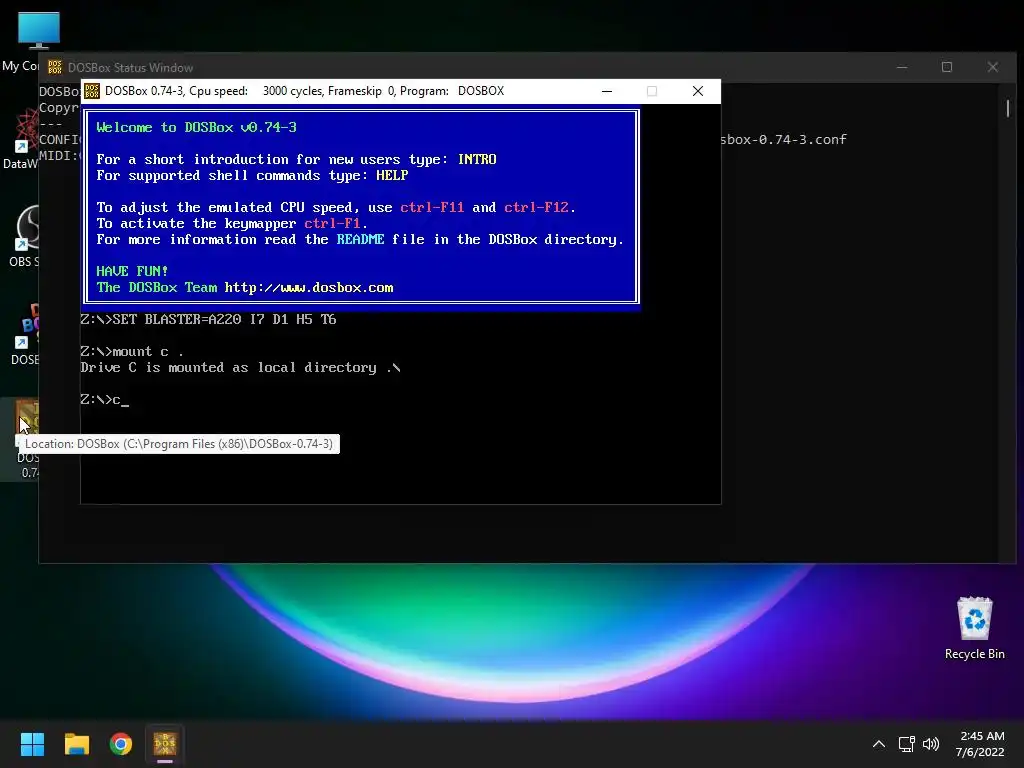This screenshot has height=768, width=1024.
Task: Open the Windows Start menu
Action: pos(32,744)
